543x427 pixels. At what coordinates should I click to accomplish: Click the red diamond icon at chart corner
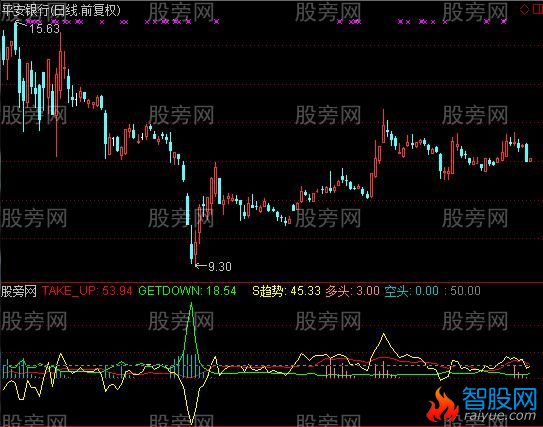[524, 10]
